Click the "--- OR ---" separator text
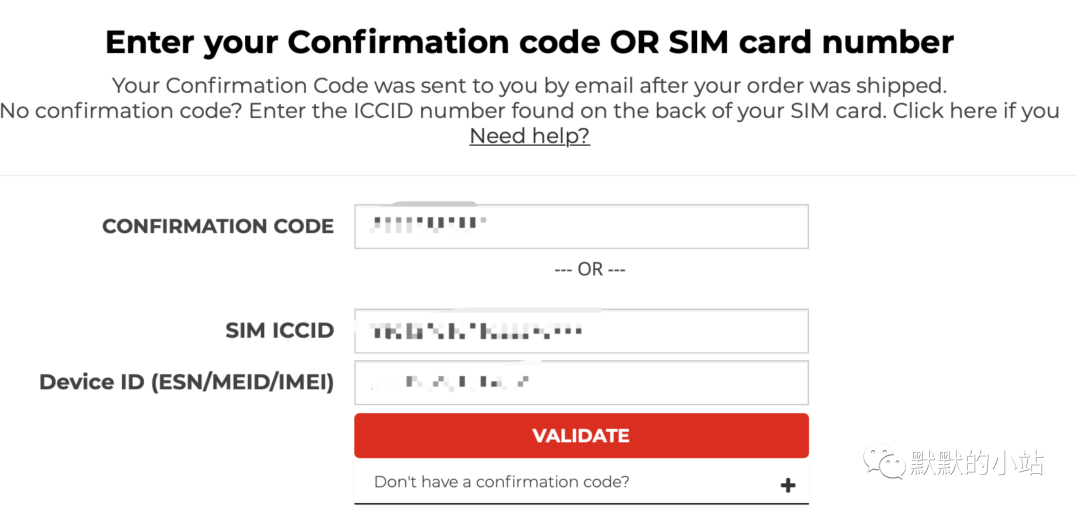 590,270
